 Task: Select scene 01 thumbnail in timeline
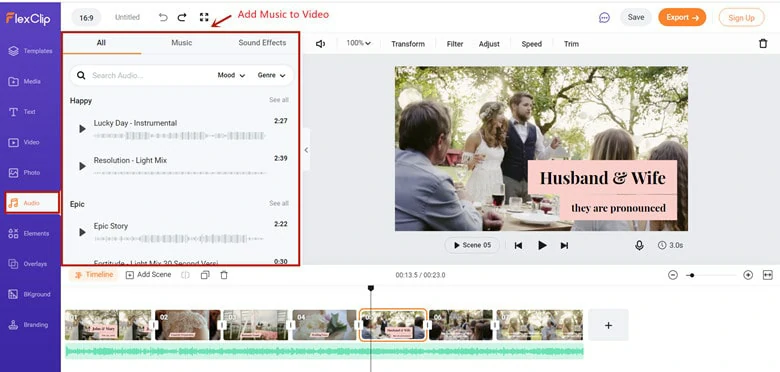(x=108, y=325)
